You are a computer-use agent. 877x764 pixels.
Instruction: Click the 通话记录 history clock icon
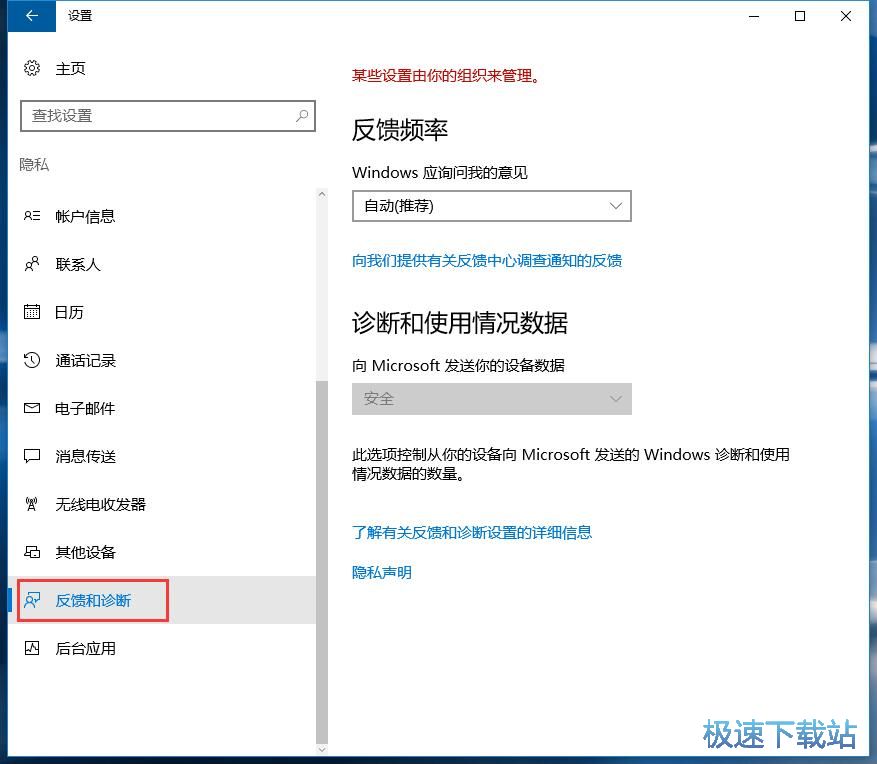click(x=32, y=360)
